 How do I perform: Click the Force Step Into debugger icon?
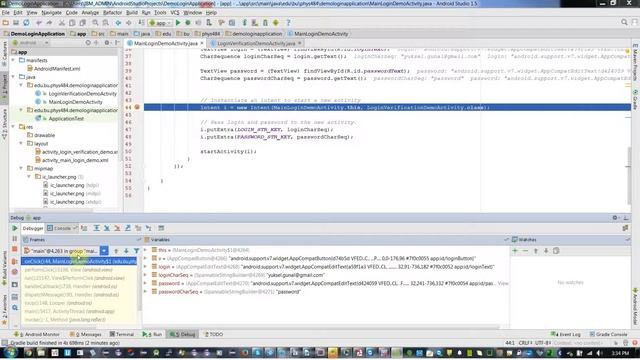117,228
